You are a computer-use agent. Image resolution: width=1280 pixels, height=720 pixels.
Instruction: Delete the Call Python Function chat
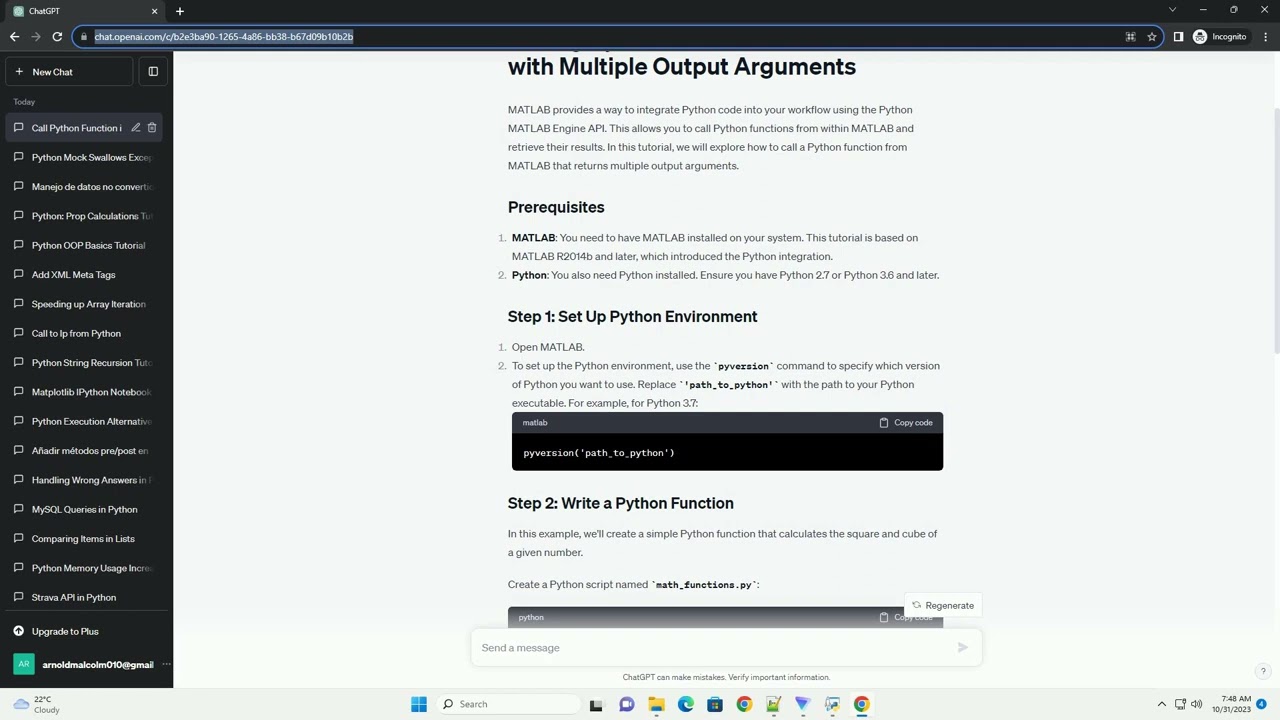152,128
